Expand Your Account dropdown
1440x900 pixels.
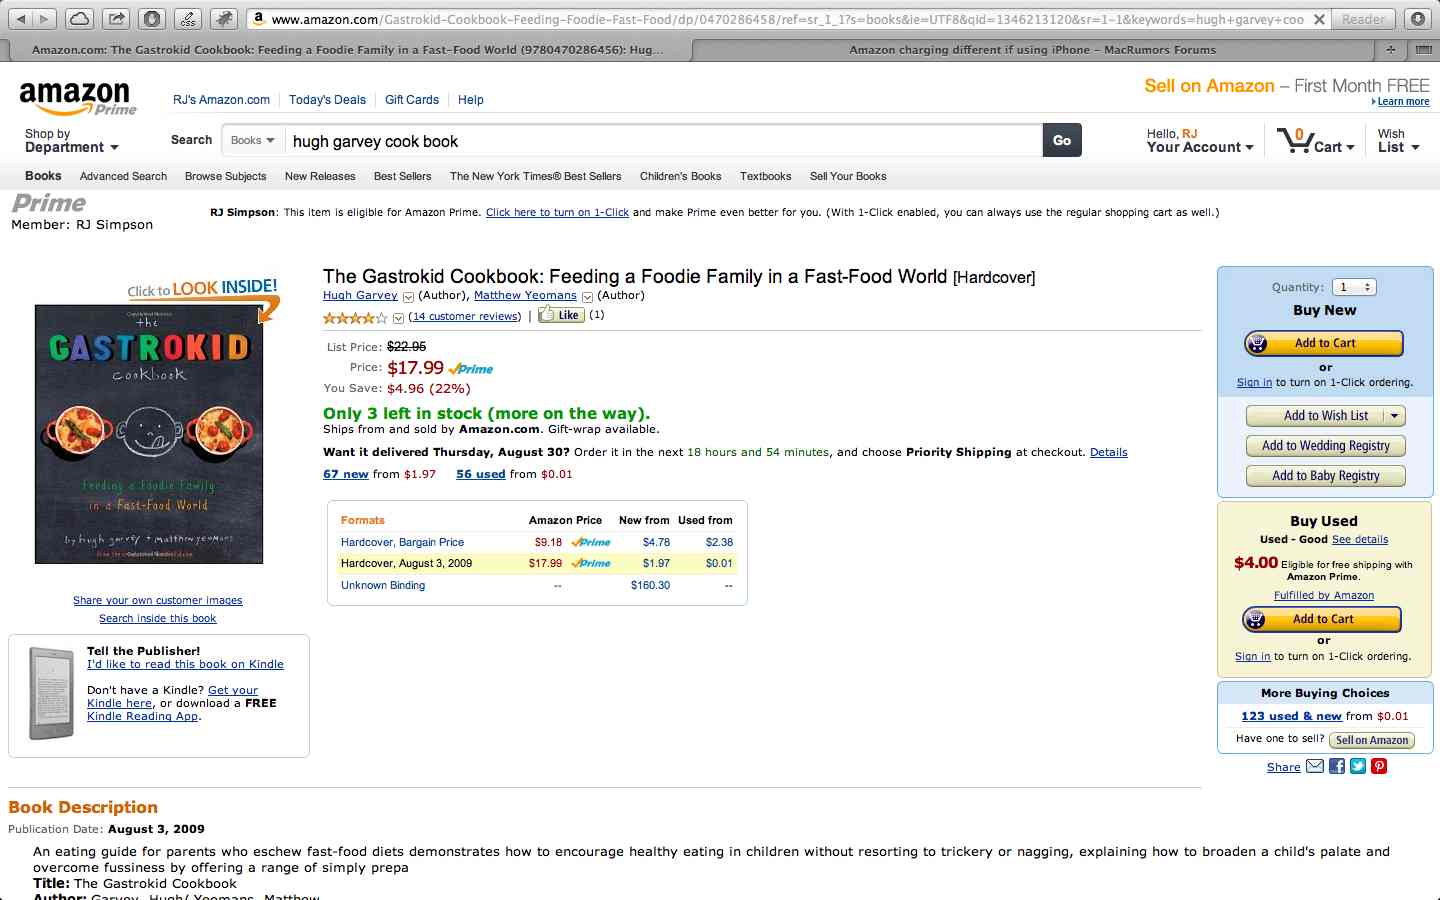1200,141
